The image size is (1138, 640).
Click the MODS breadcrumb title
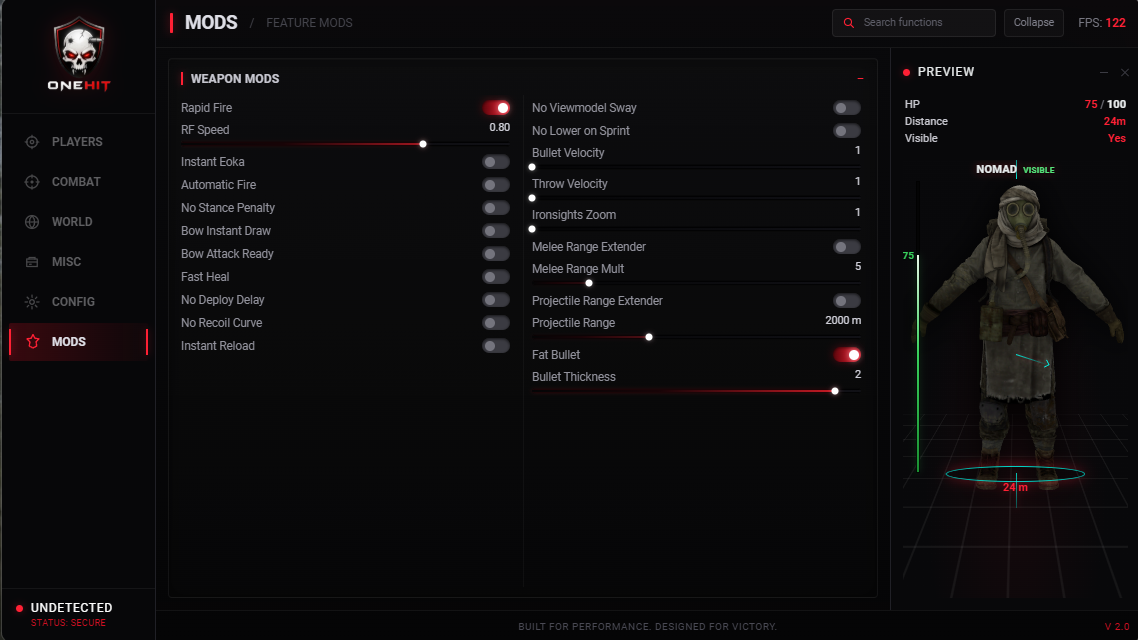(x=211, y=22)
